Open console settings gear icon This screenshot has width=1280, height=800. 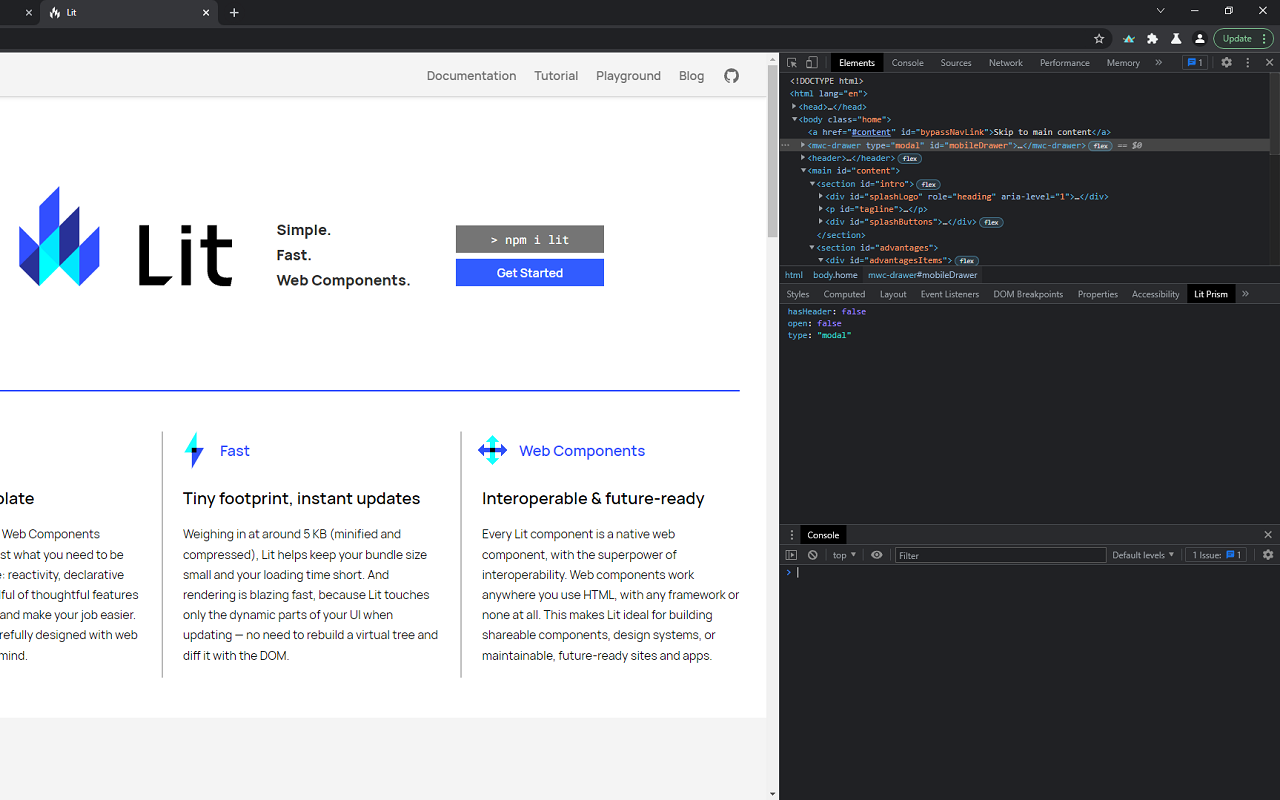coord(1268,555)
